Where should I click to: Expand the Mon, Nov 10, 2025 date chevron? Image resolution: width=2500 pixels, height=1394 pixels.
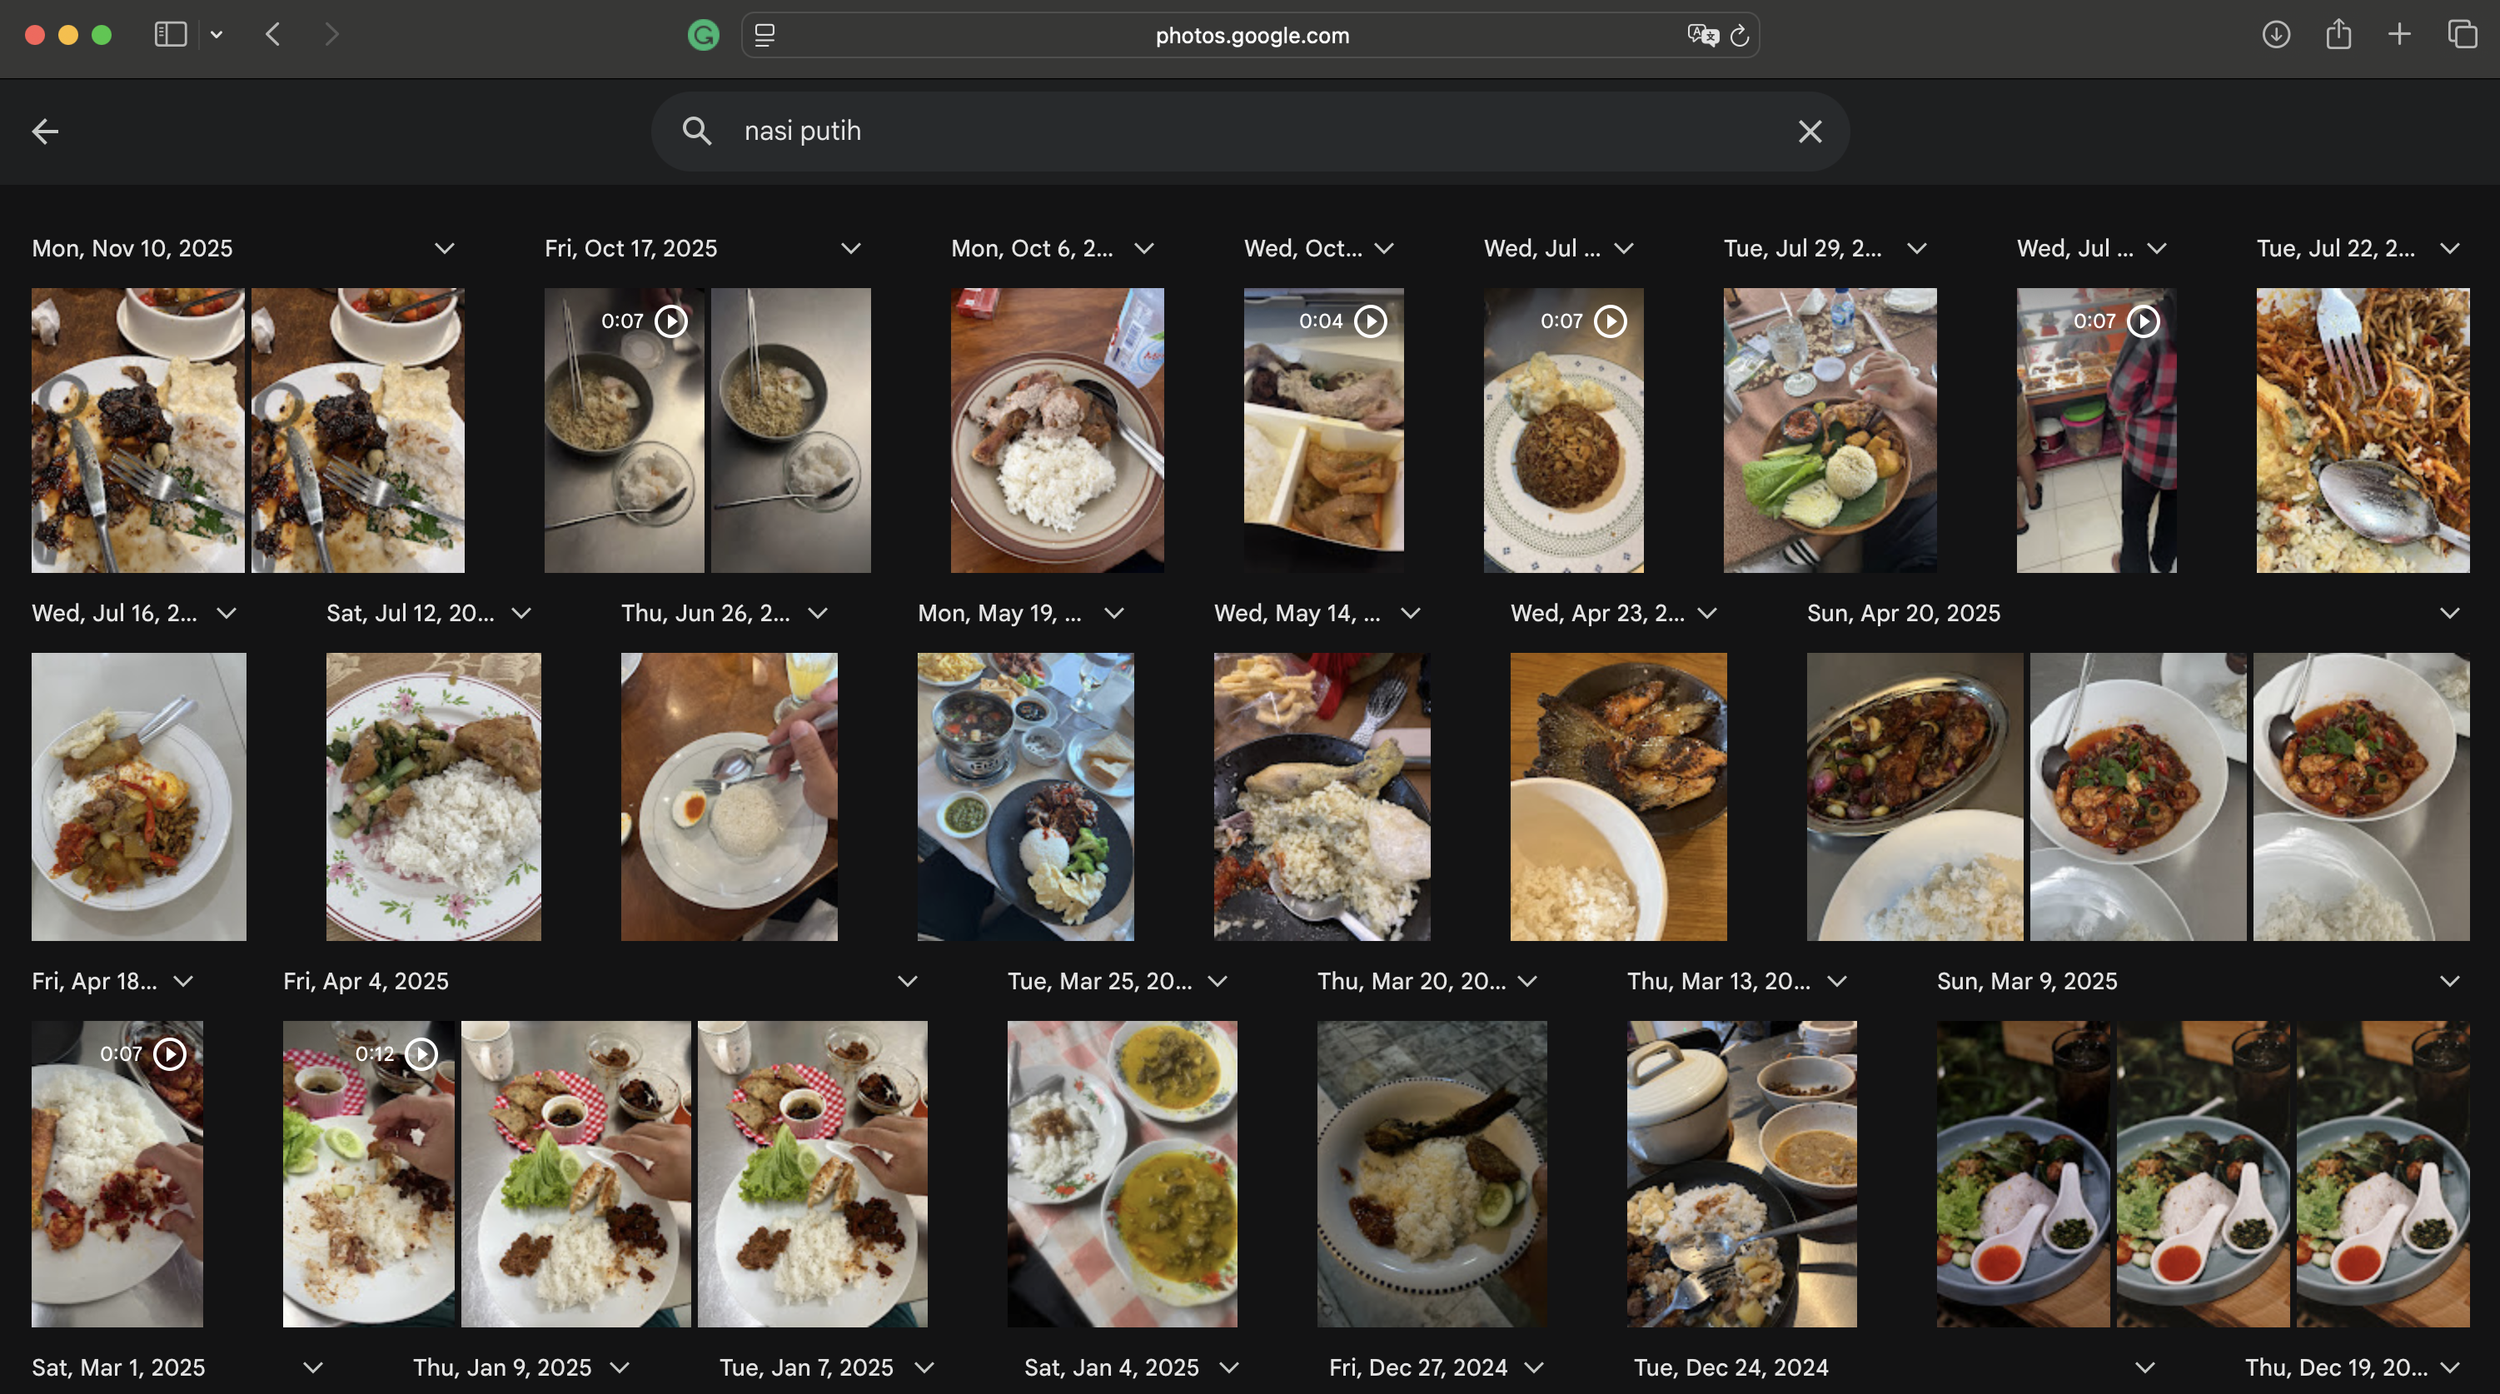[445, 248]
